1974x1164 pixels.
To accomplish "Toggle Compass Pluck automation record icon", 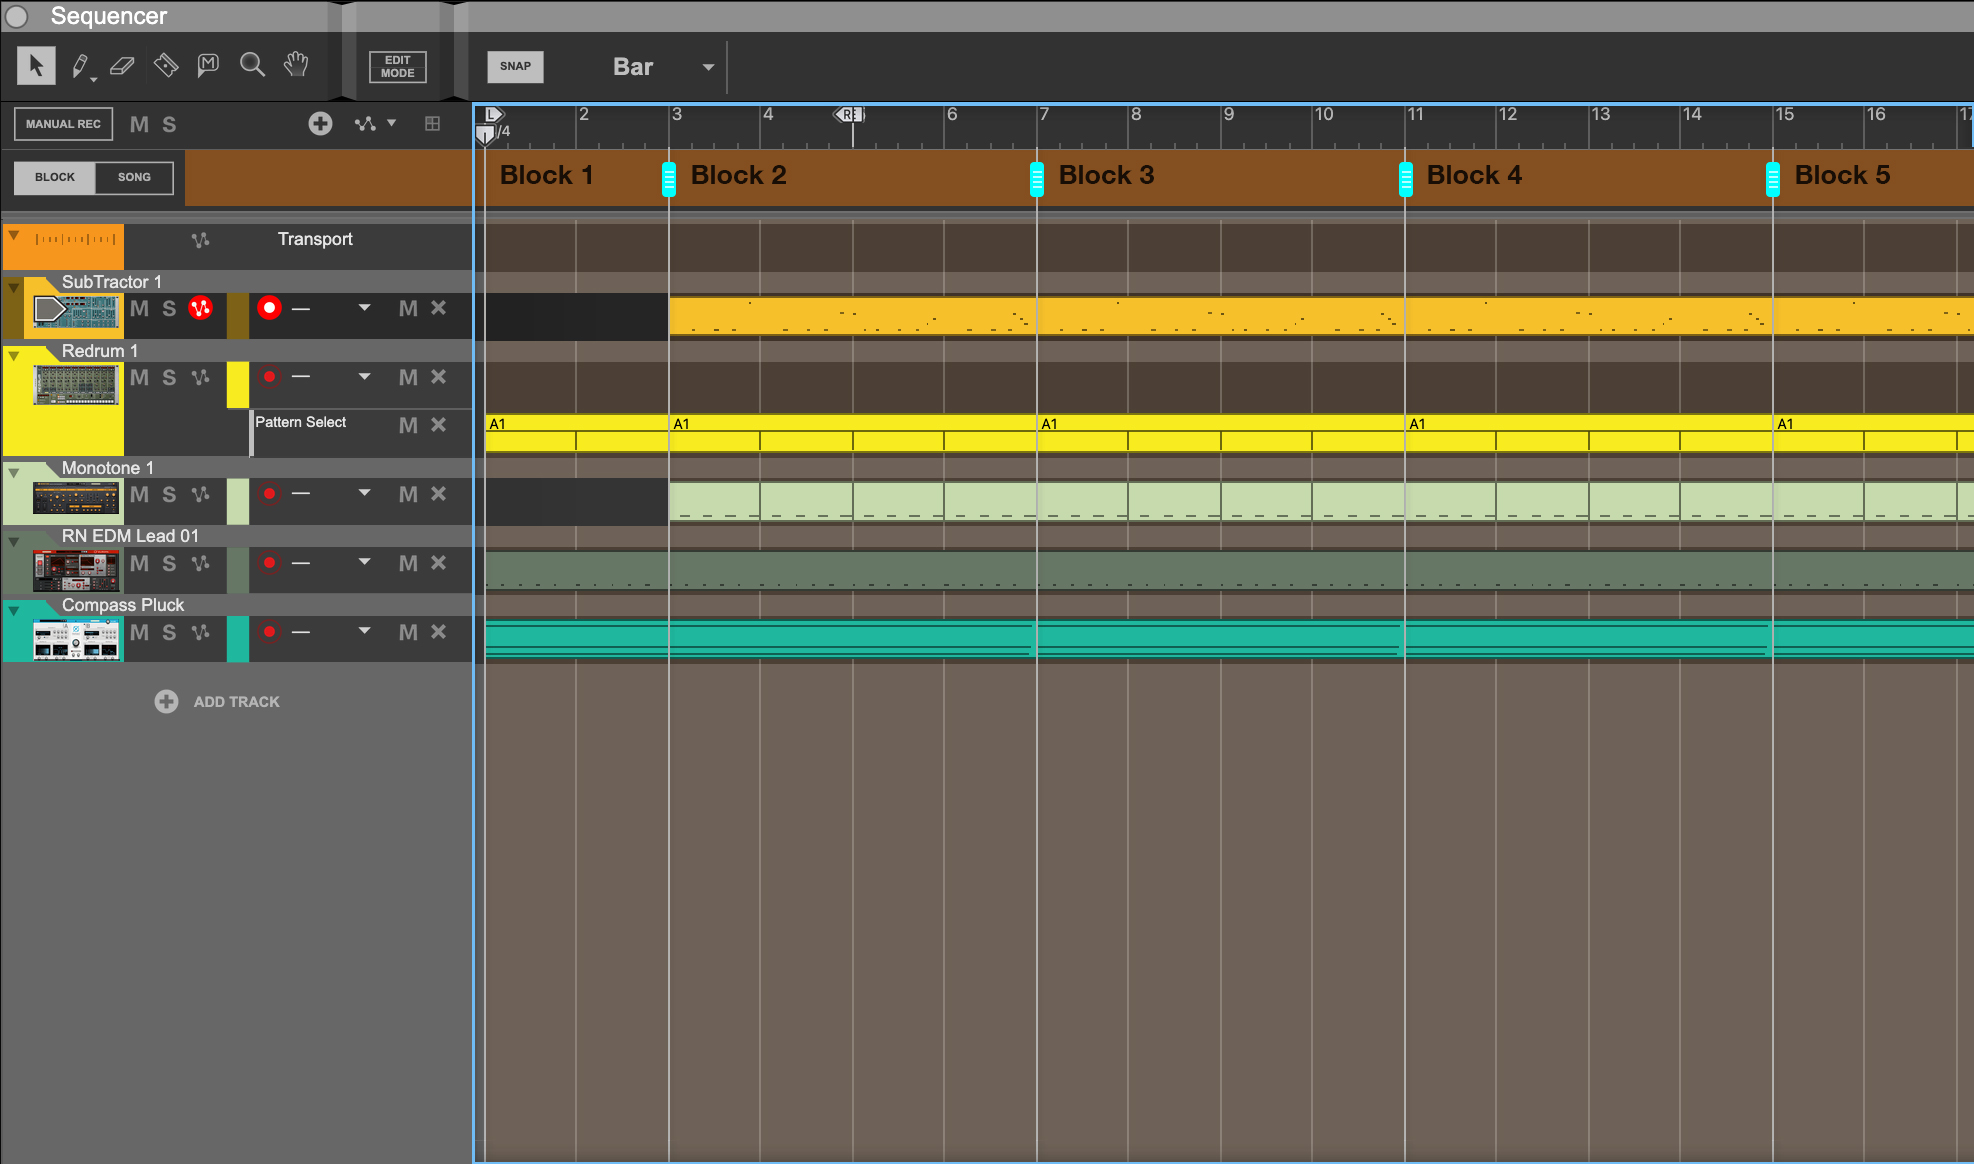I will point(201,632).
